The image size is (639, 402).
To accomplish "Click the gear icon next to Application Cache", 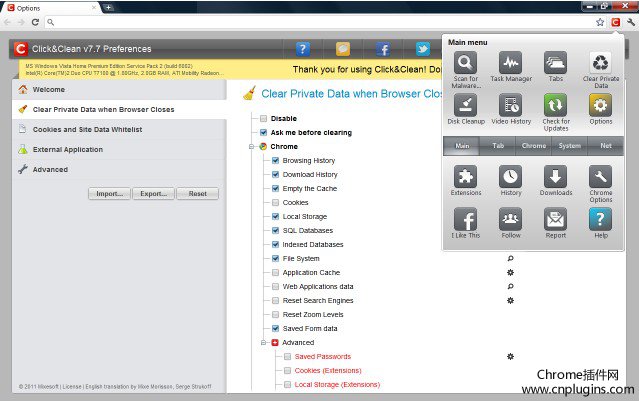I will pyautogui.click(x=510, y=272).
